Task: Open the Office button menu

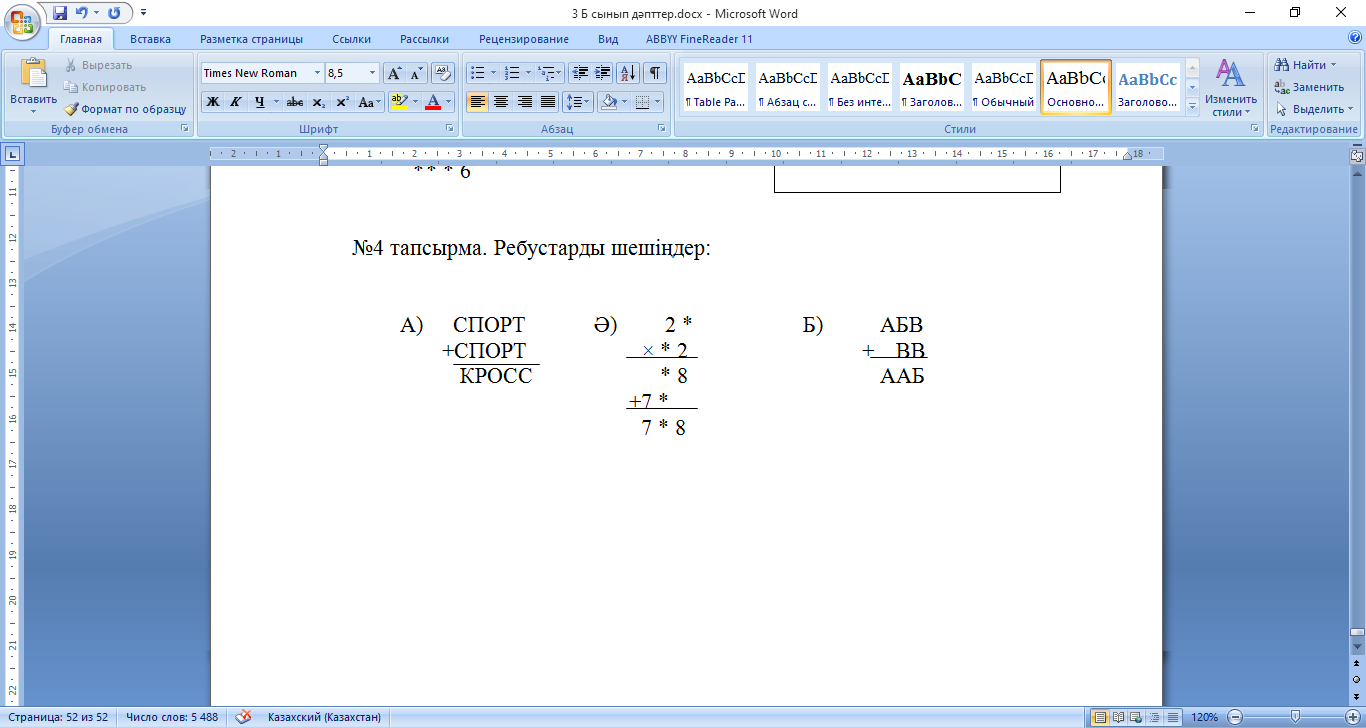Action: [22, 21]
